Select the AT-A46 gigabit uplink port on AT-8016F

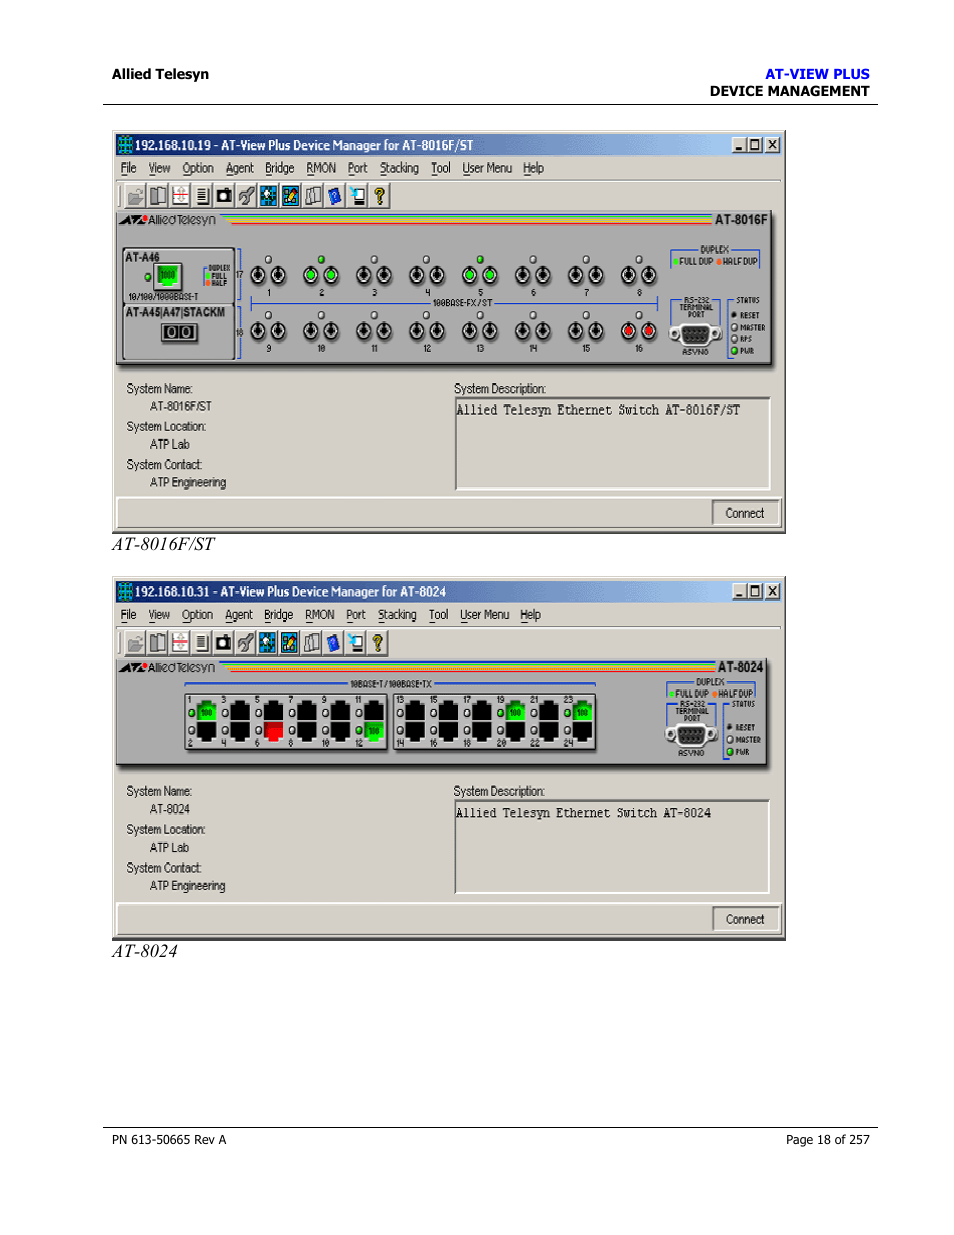167,275
